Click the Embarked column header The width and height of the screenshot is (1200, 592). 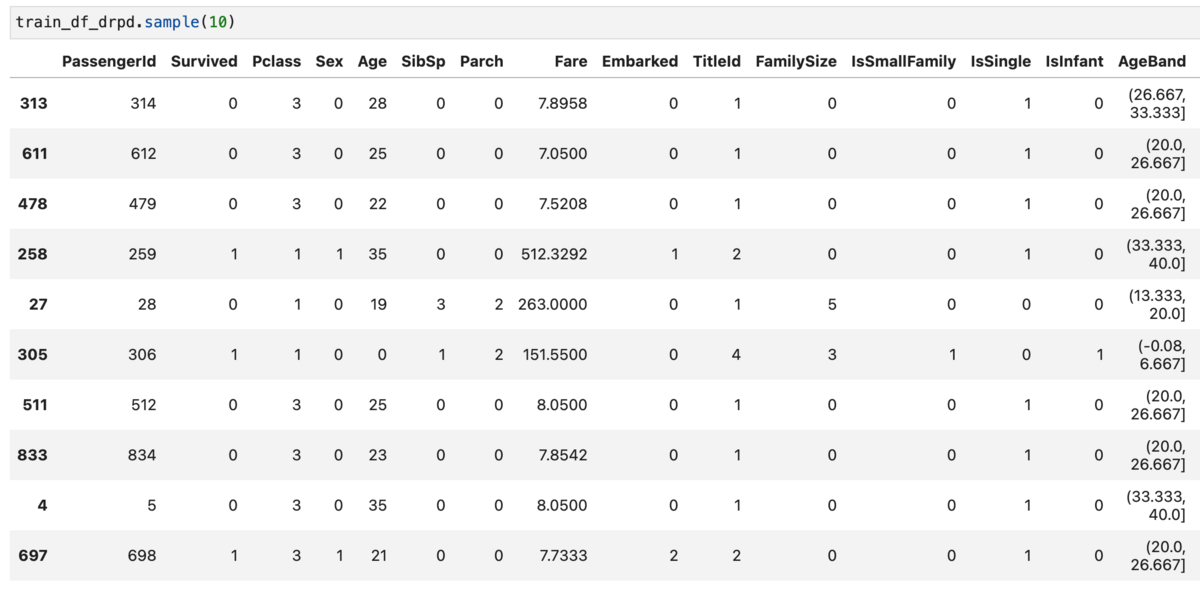(640, 61)
